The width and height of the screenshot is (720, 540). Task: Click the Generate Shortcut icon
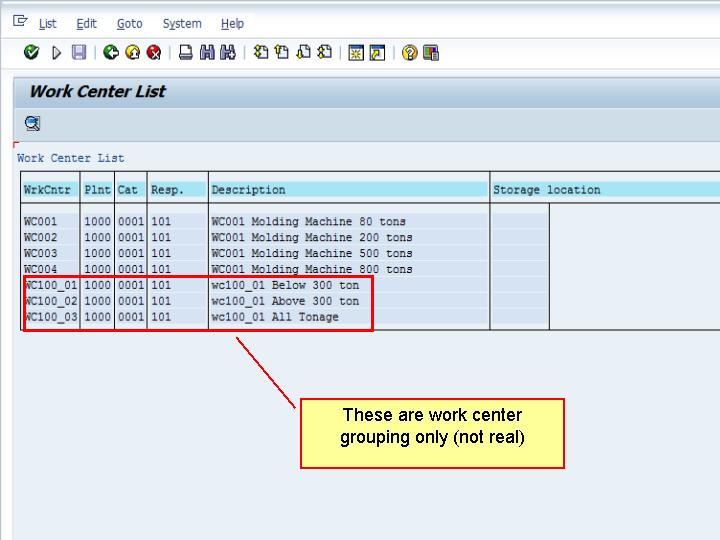(x=377, y=53)
